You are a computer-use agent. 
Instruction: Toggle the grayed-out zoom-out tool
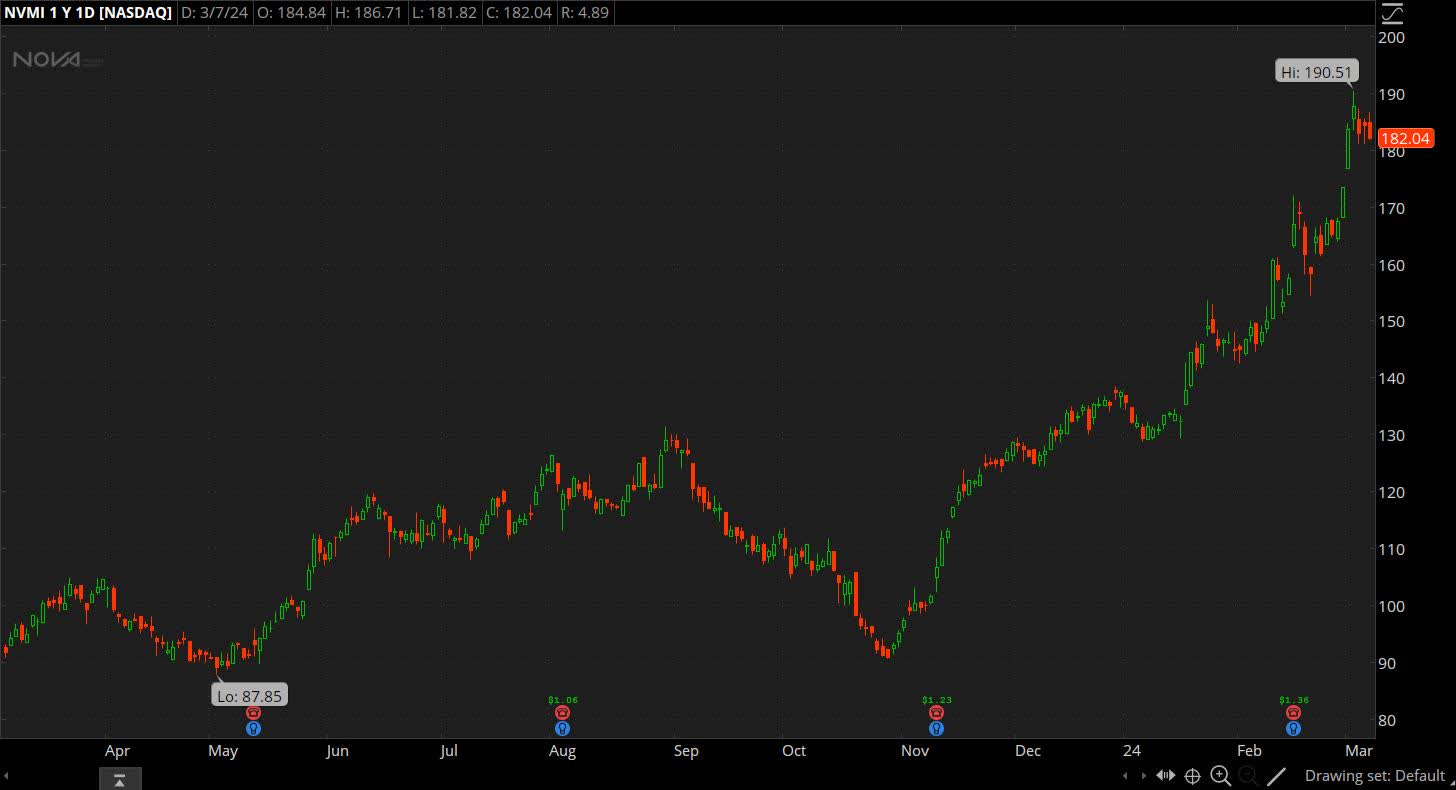[1248, 775]
